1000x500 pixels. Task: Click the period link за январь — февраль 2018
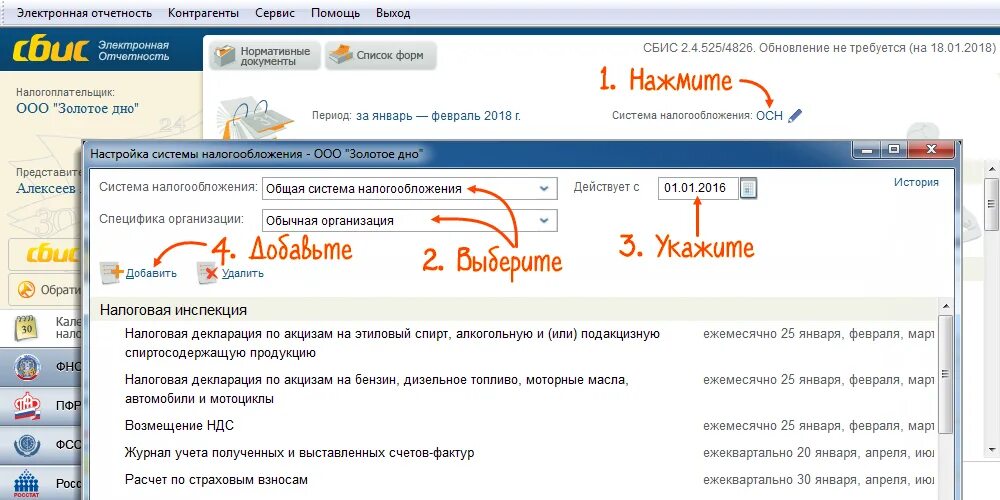pos(438,116)
